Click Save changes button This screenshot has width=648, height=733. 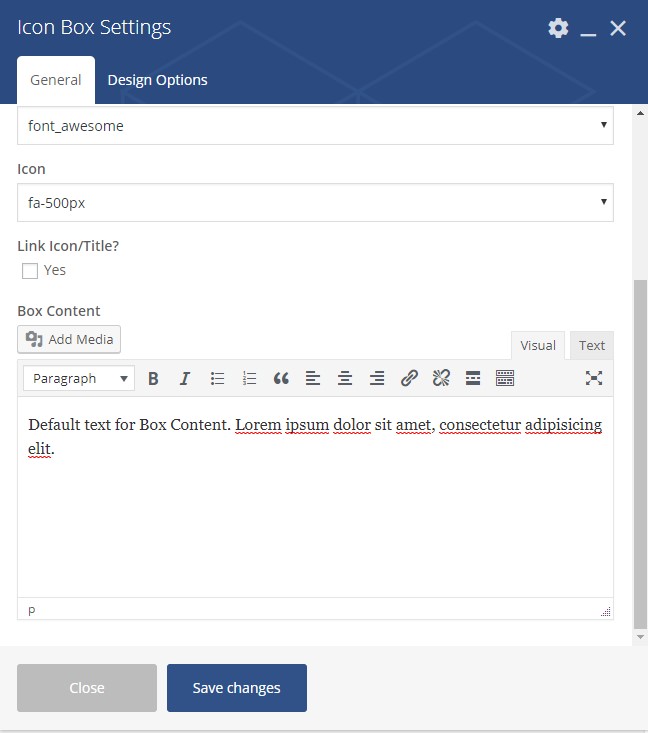237,688
